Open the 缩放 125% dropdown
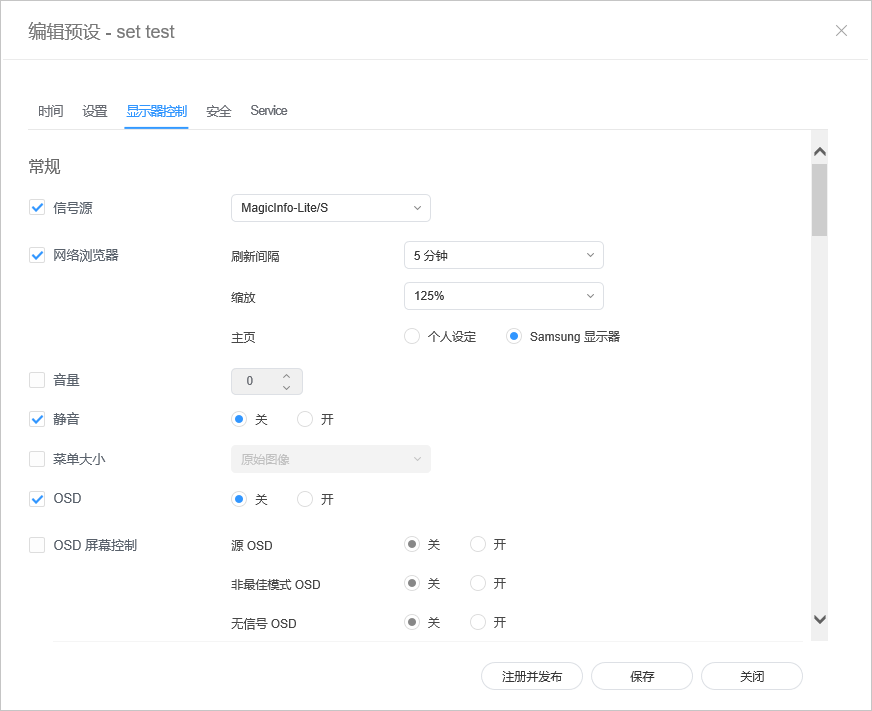 [503, 296]
